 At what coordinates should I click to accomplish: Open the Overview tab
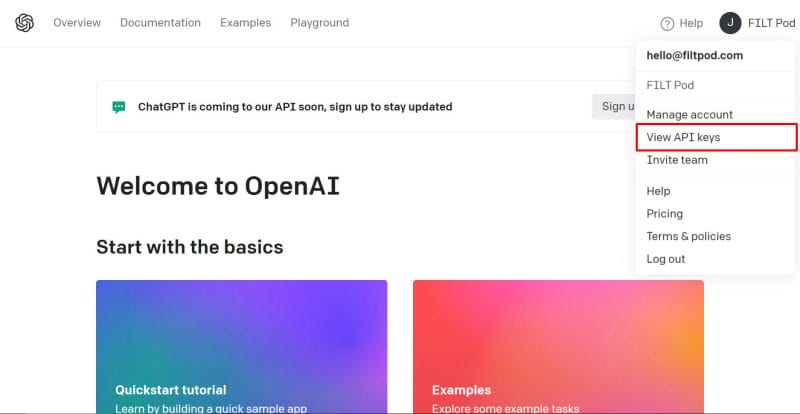tap(77, 23)
